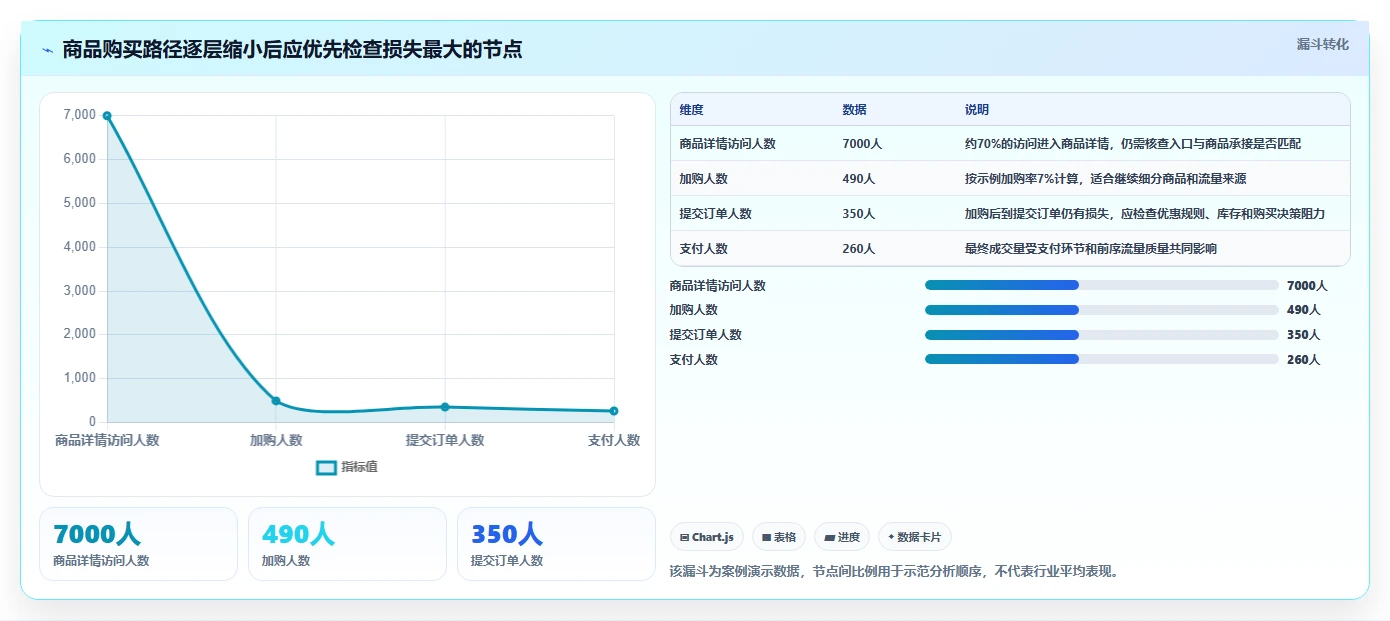Click the footer note 该漏斗为案例演示数据

click(894, 572)
